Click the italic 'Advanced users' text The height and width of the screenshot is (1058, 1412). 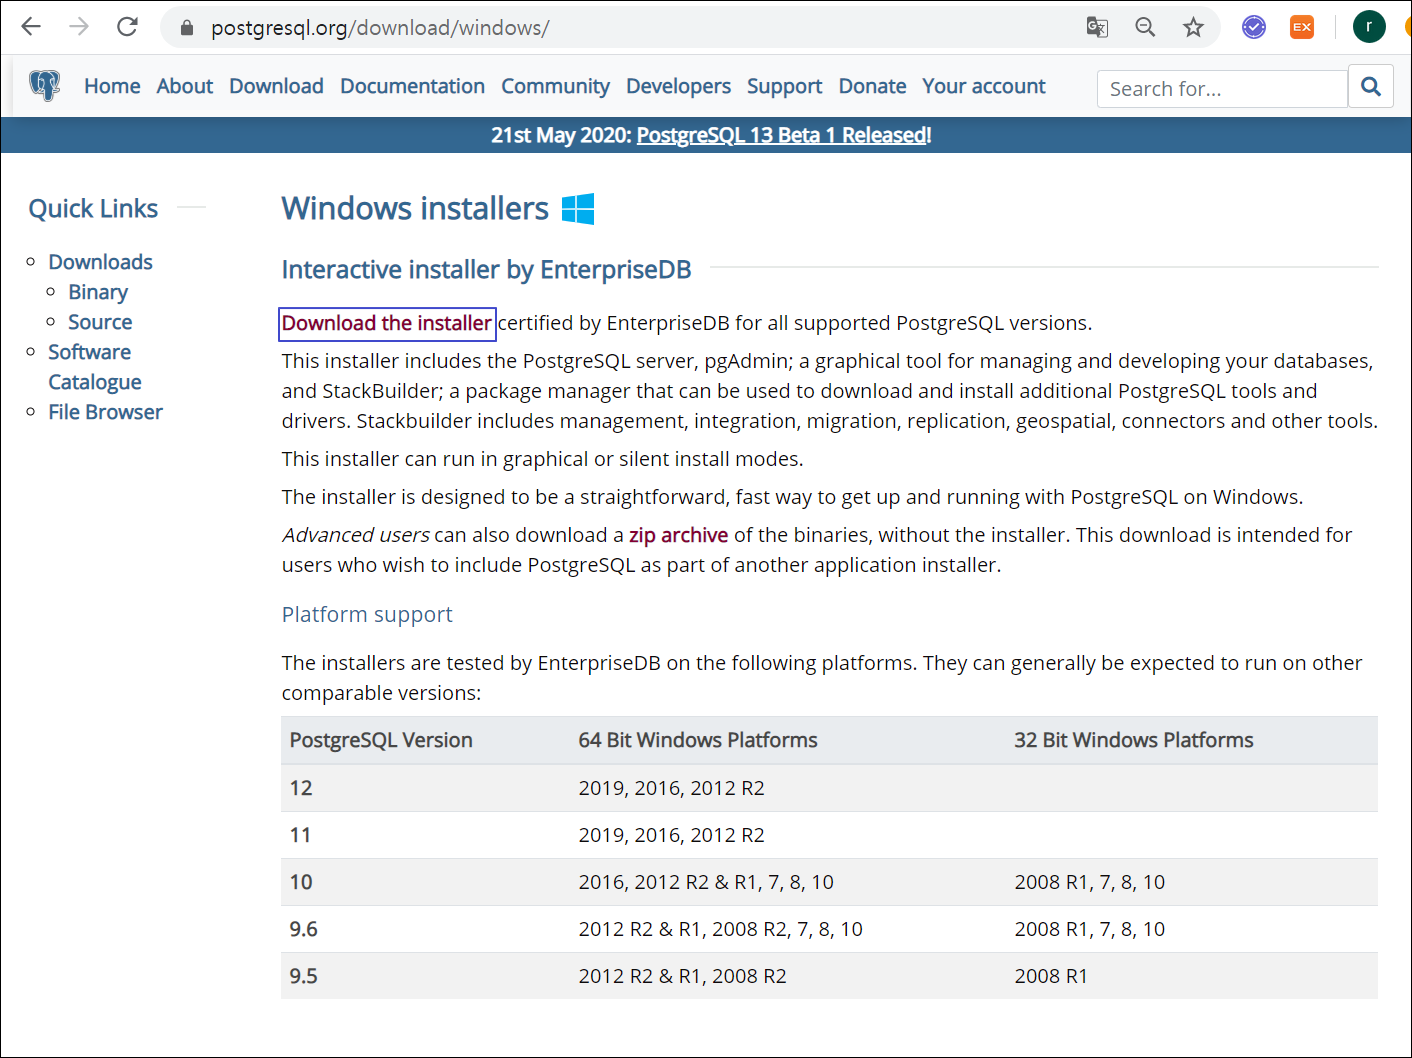coord(356,535)
